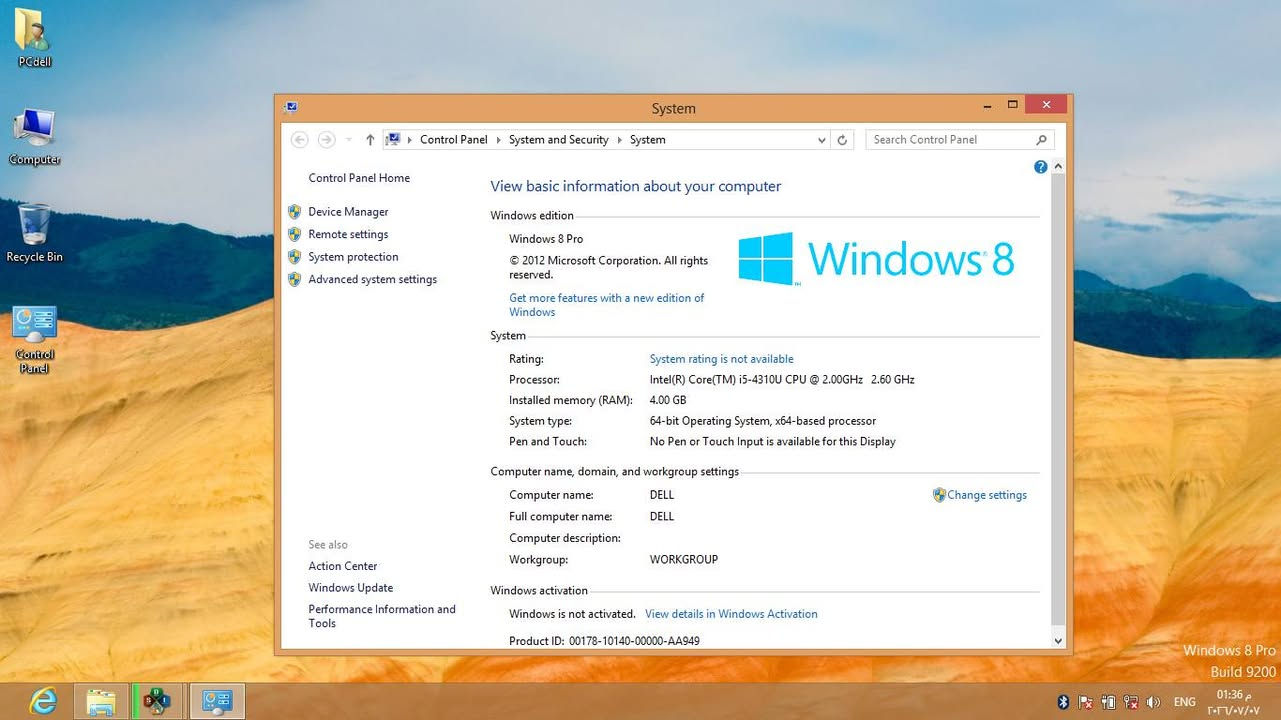Click System breadcrumb segment

point(647,140)
